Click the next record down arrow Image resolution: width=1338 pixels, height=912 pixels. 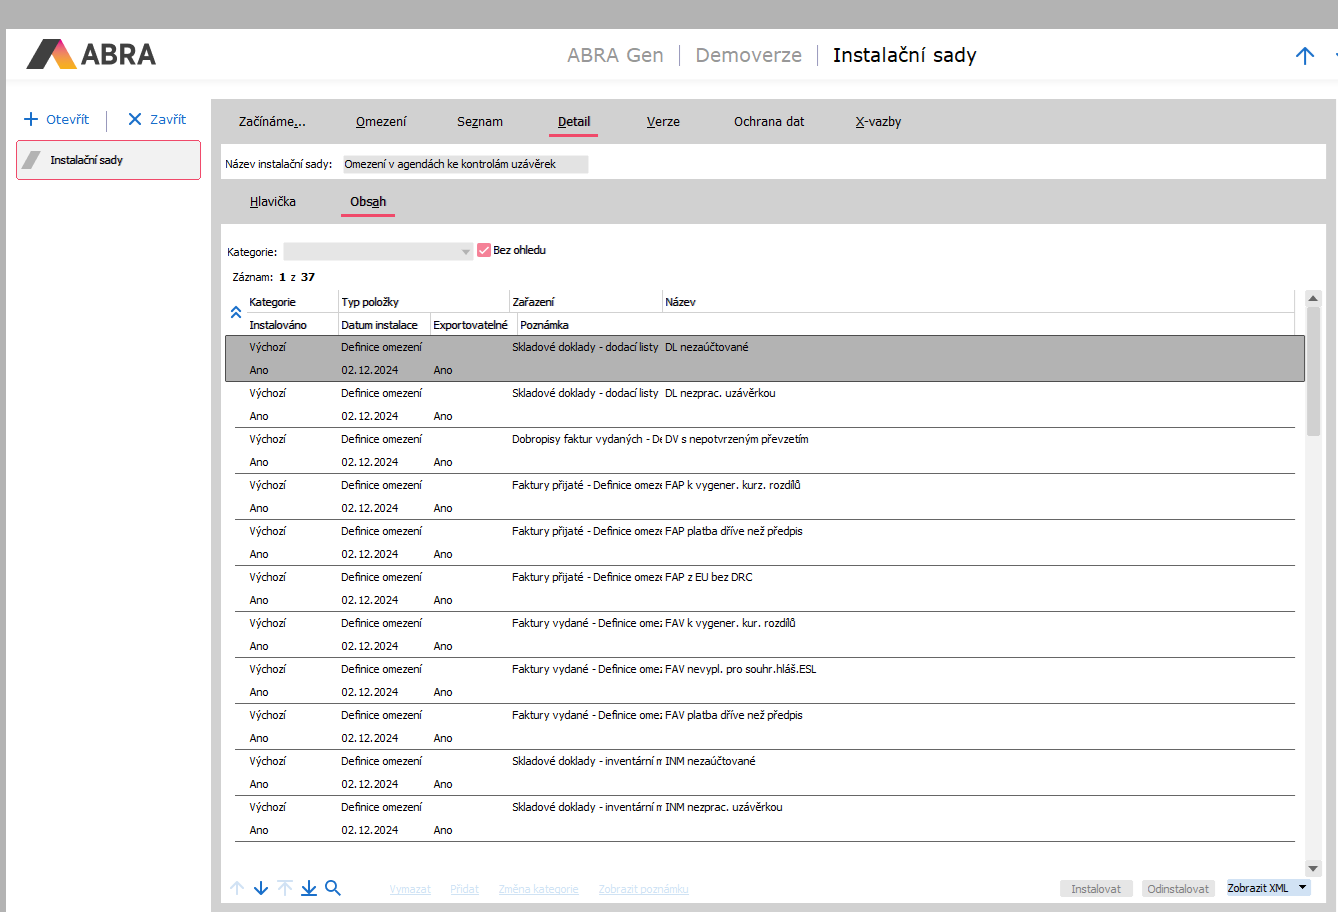pyautogui.click(x=261, y=888)
